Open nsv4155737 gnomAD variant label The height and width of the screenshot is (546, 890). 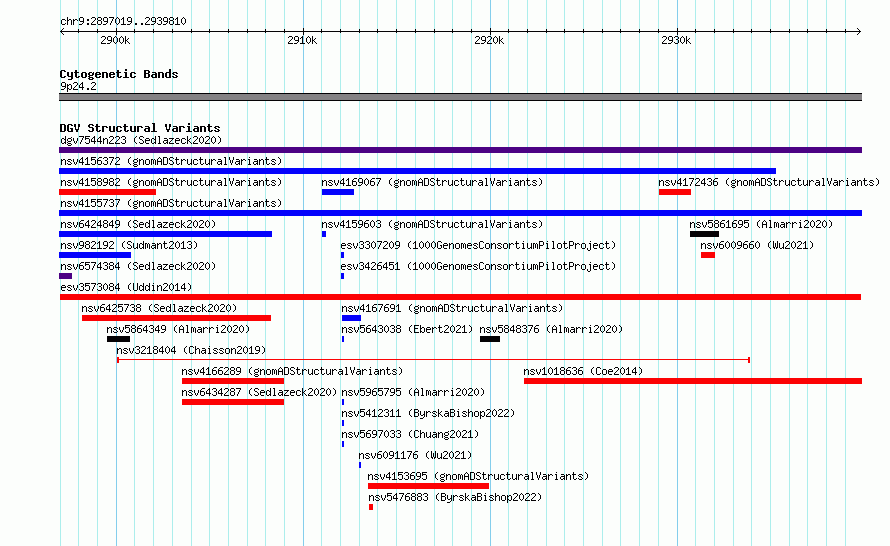tap(171, 203)
